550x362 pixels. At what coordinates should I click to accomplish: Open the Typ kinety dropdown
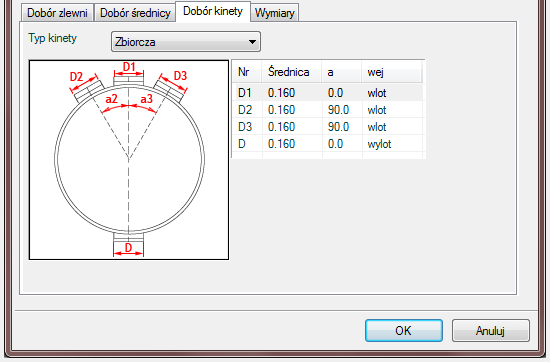point(186,42)
